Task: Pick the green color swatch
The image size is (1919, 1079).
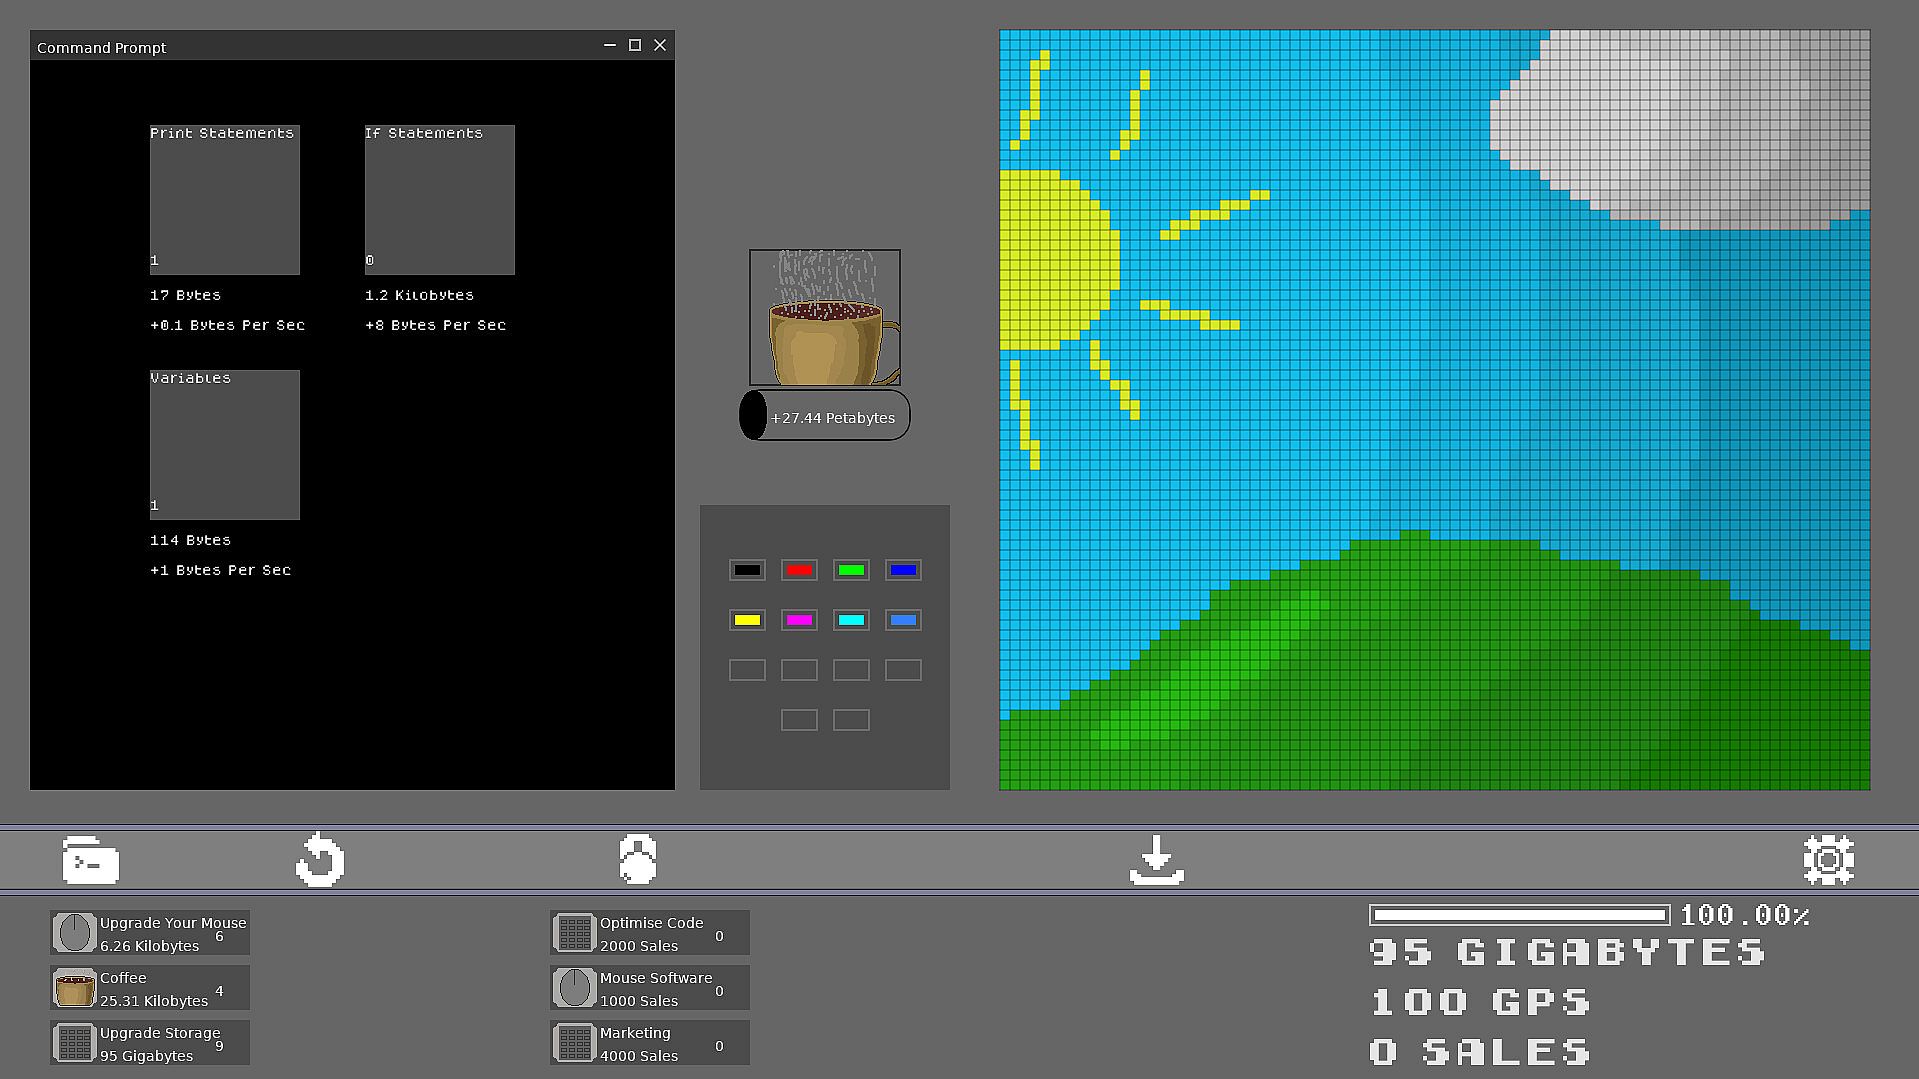Action: coord(851,570)
